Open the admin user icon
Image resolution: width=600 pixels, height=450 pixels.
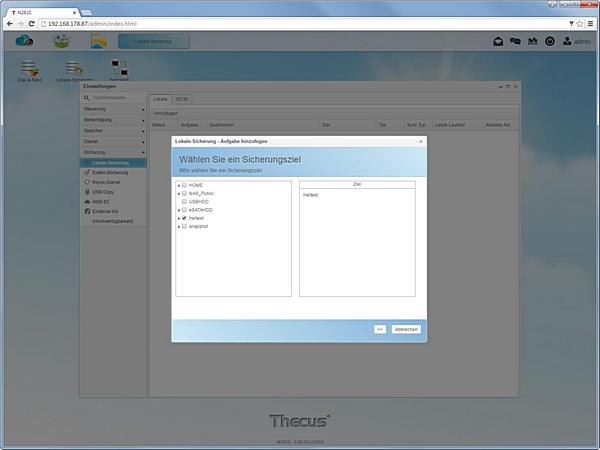click(x=567, y=41)
